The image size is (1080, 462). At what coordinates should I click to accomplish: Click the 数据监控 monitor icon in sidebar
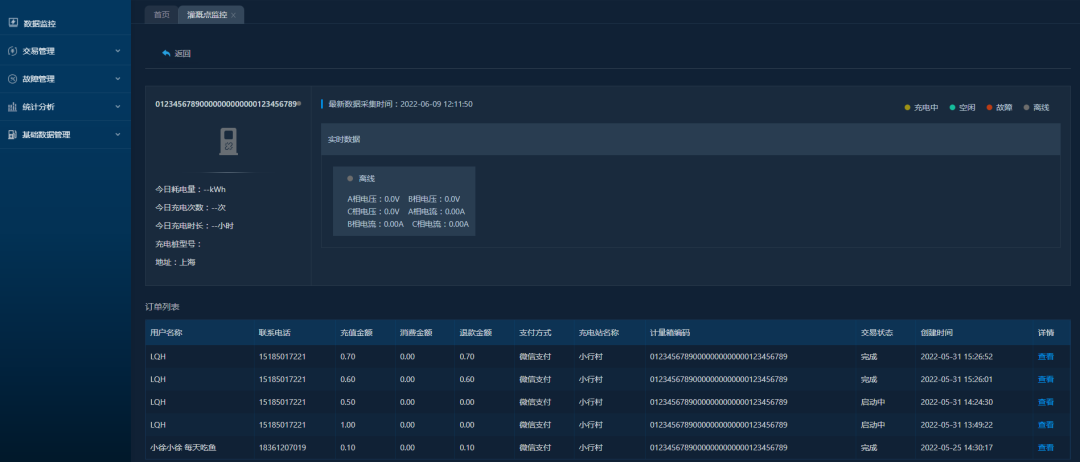[13, 23]
